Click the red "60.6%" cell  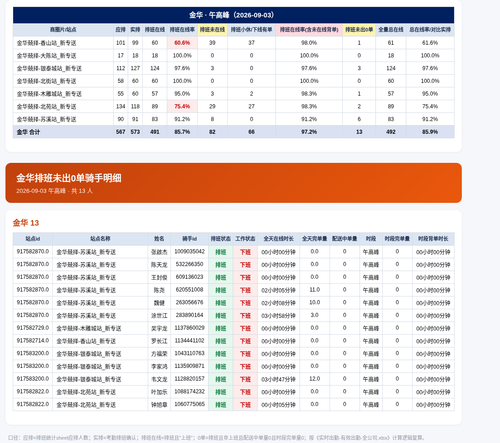click(x=182, y=43)
